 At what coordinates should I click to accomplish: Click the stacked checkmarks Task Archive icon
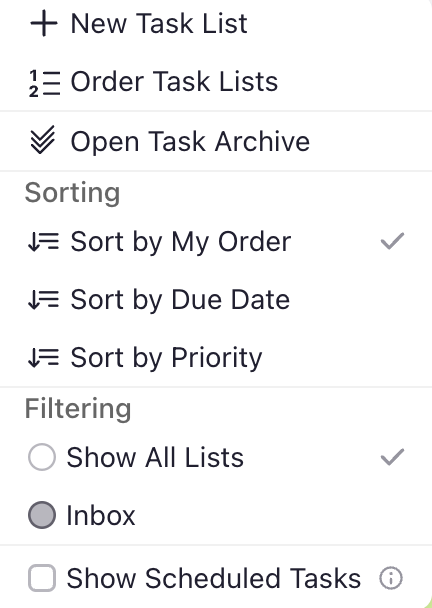(42, 140)
